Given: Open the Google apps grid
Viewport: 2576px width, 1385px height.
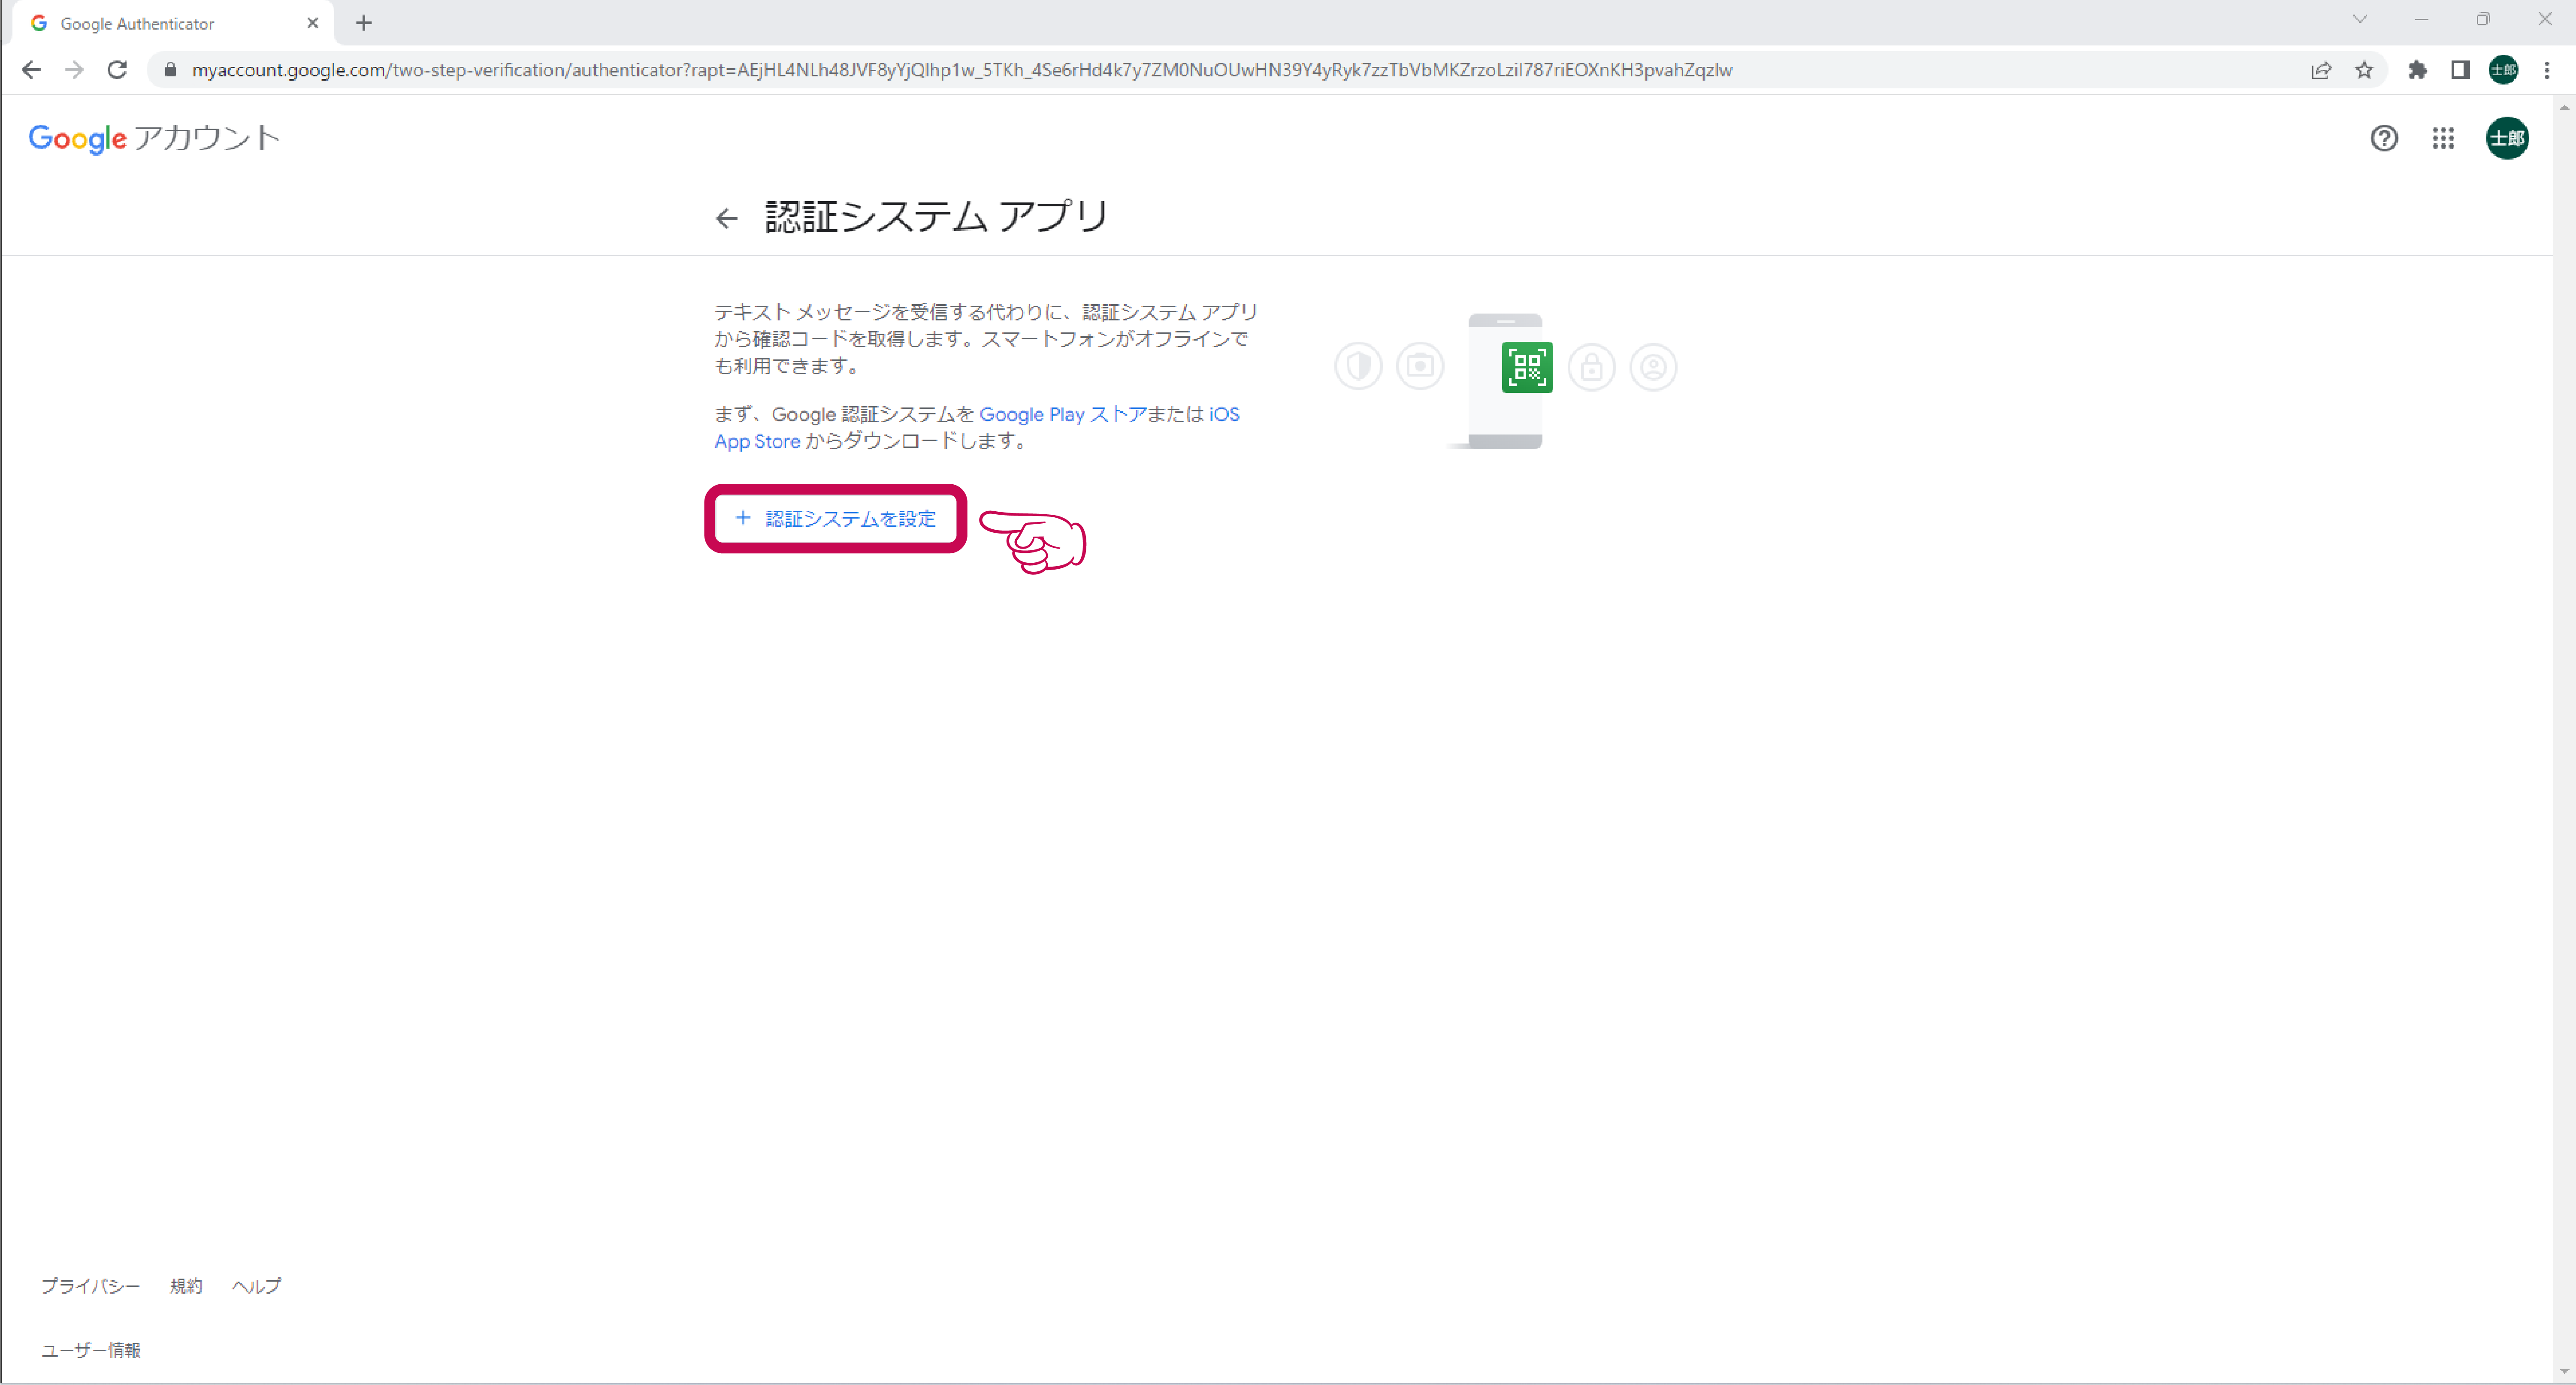Looking at the screenshot, I should 2443,138.
